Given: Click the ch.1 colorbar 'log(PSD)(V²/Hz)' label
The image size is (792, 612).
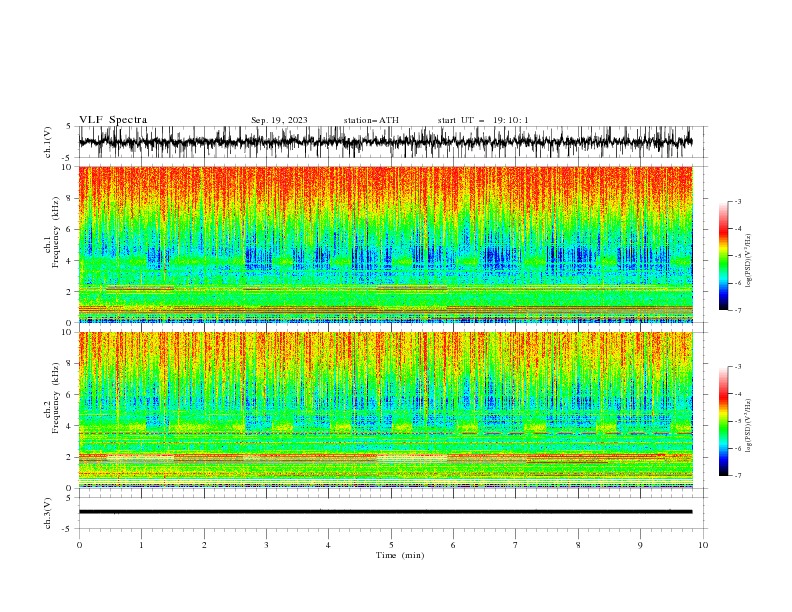Looking at the screenshot, I should (x=748, y=261).
